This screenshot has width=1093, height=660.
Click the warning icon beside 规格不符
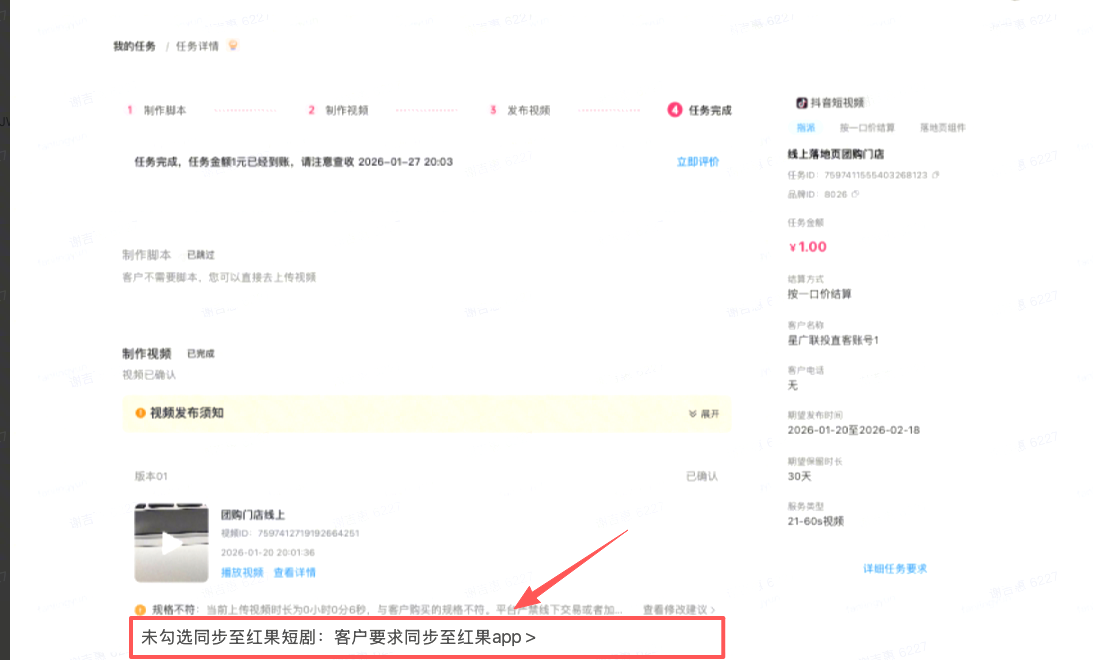coord(141,609)
